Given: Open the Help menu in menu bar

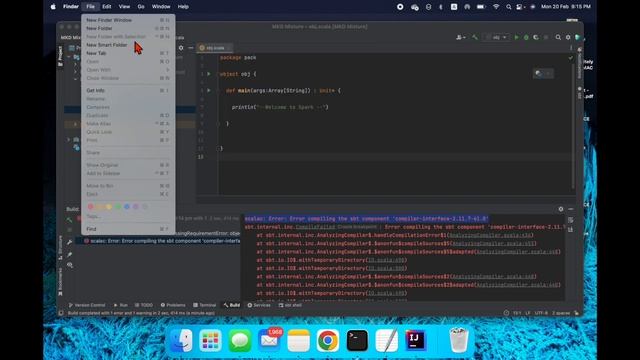Looking at the screenshot, I should click(x=183, y=7).
